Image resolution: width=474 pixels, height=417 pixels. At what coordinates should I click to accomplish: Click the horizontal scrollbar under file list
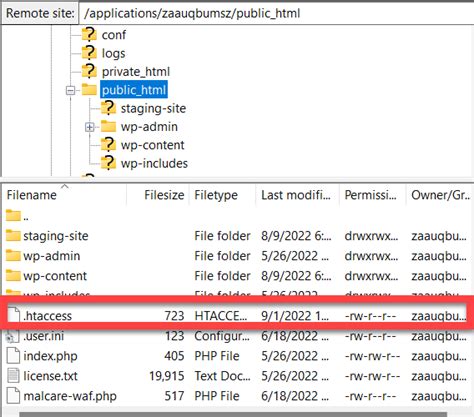tap(233, 414)
